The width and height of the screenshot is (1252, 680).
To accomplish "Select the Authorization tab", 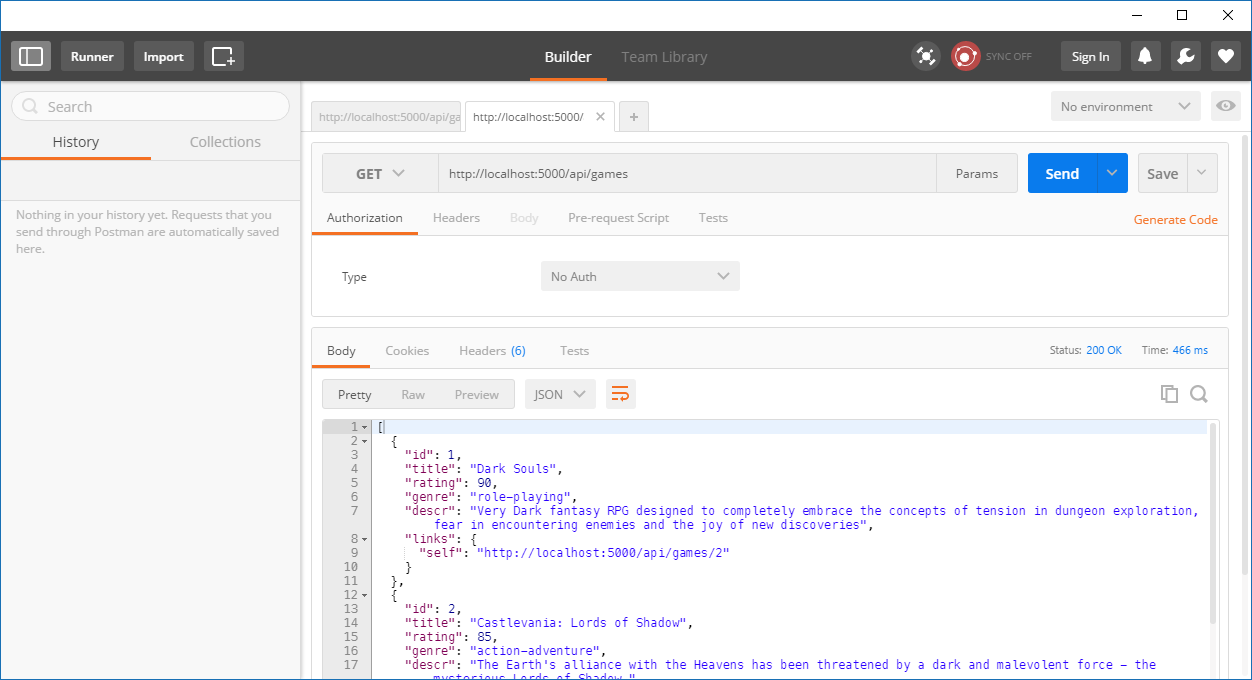I will point(365,217).
